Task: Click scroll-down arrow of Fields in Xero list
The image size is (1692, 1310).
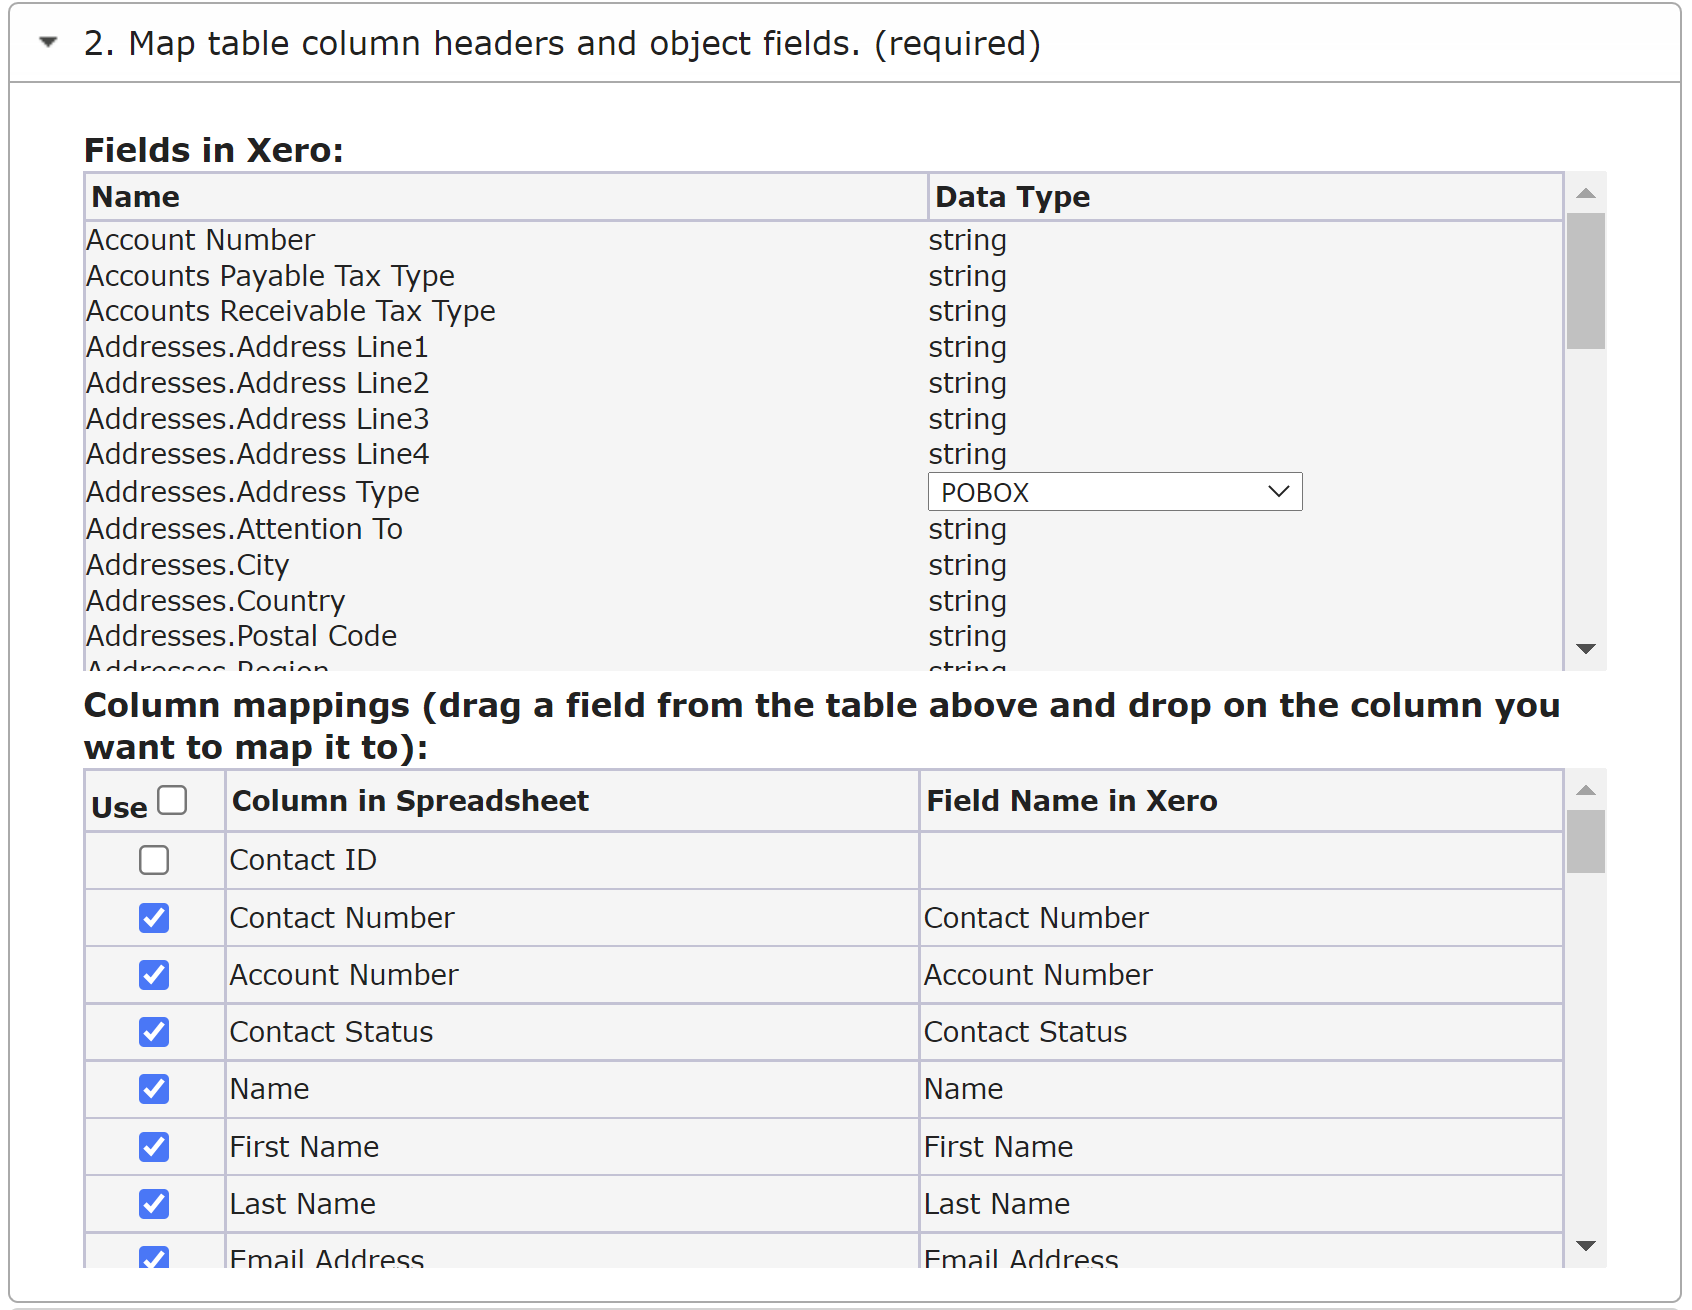Action: pos(1586,649)
